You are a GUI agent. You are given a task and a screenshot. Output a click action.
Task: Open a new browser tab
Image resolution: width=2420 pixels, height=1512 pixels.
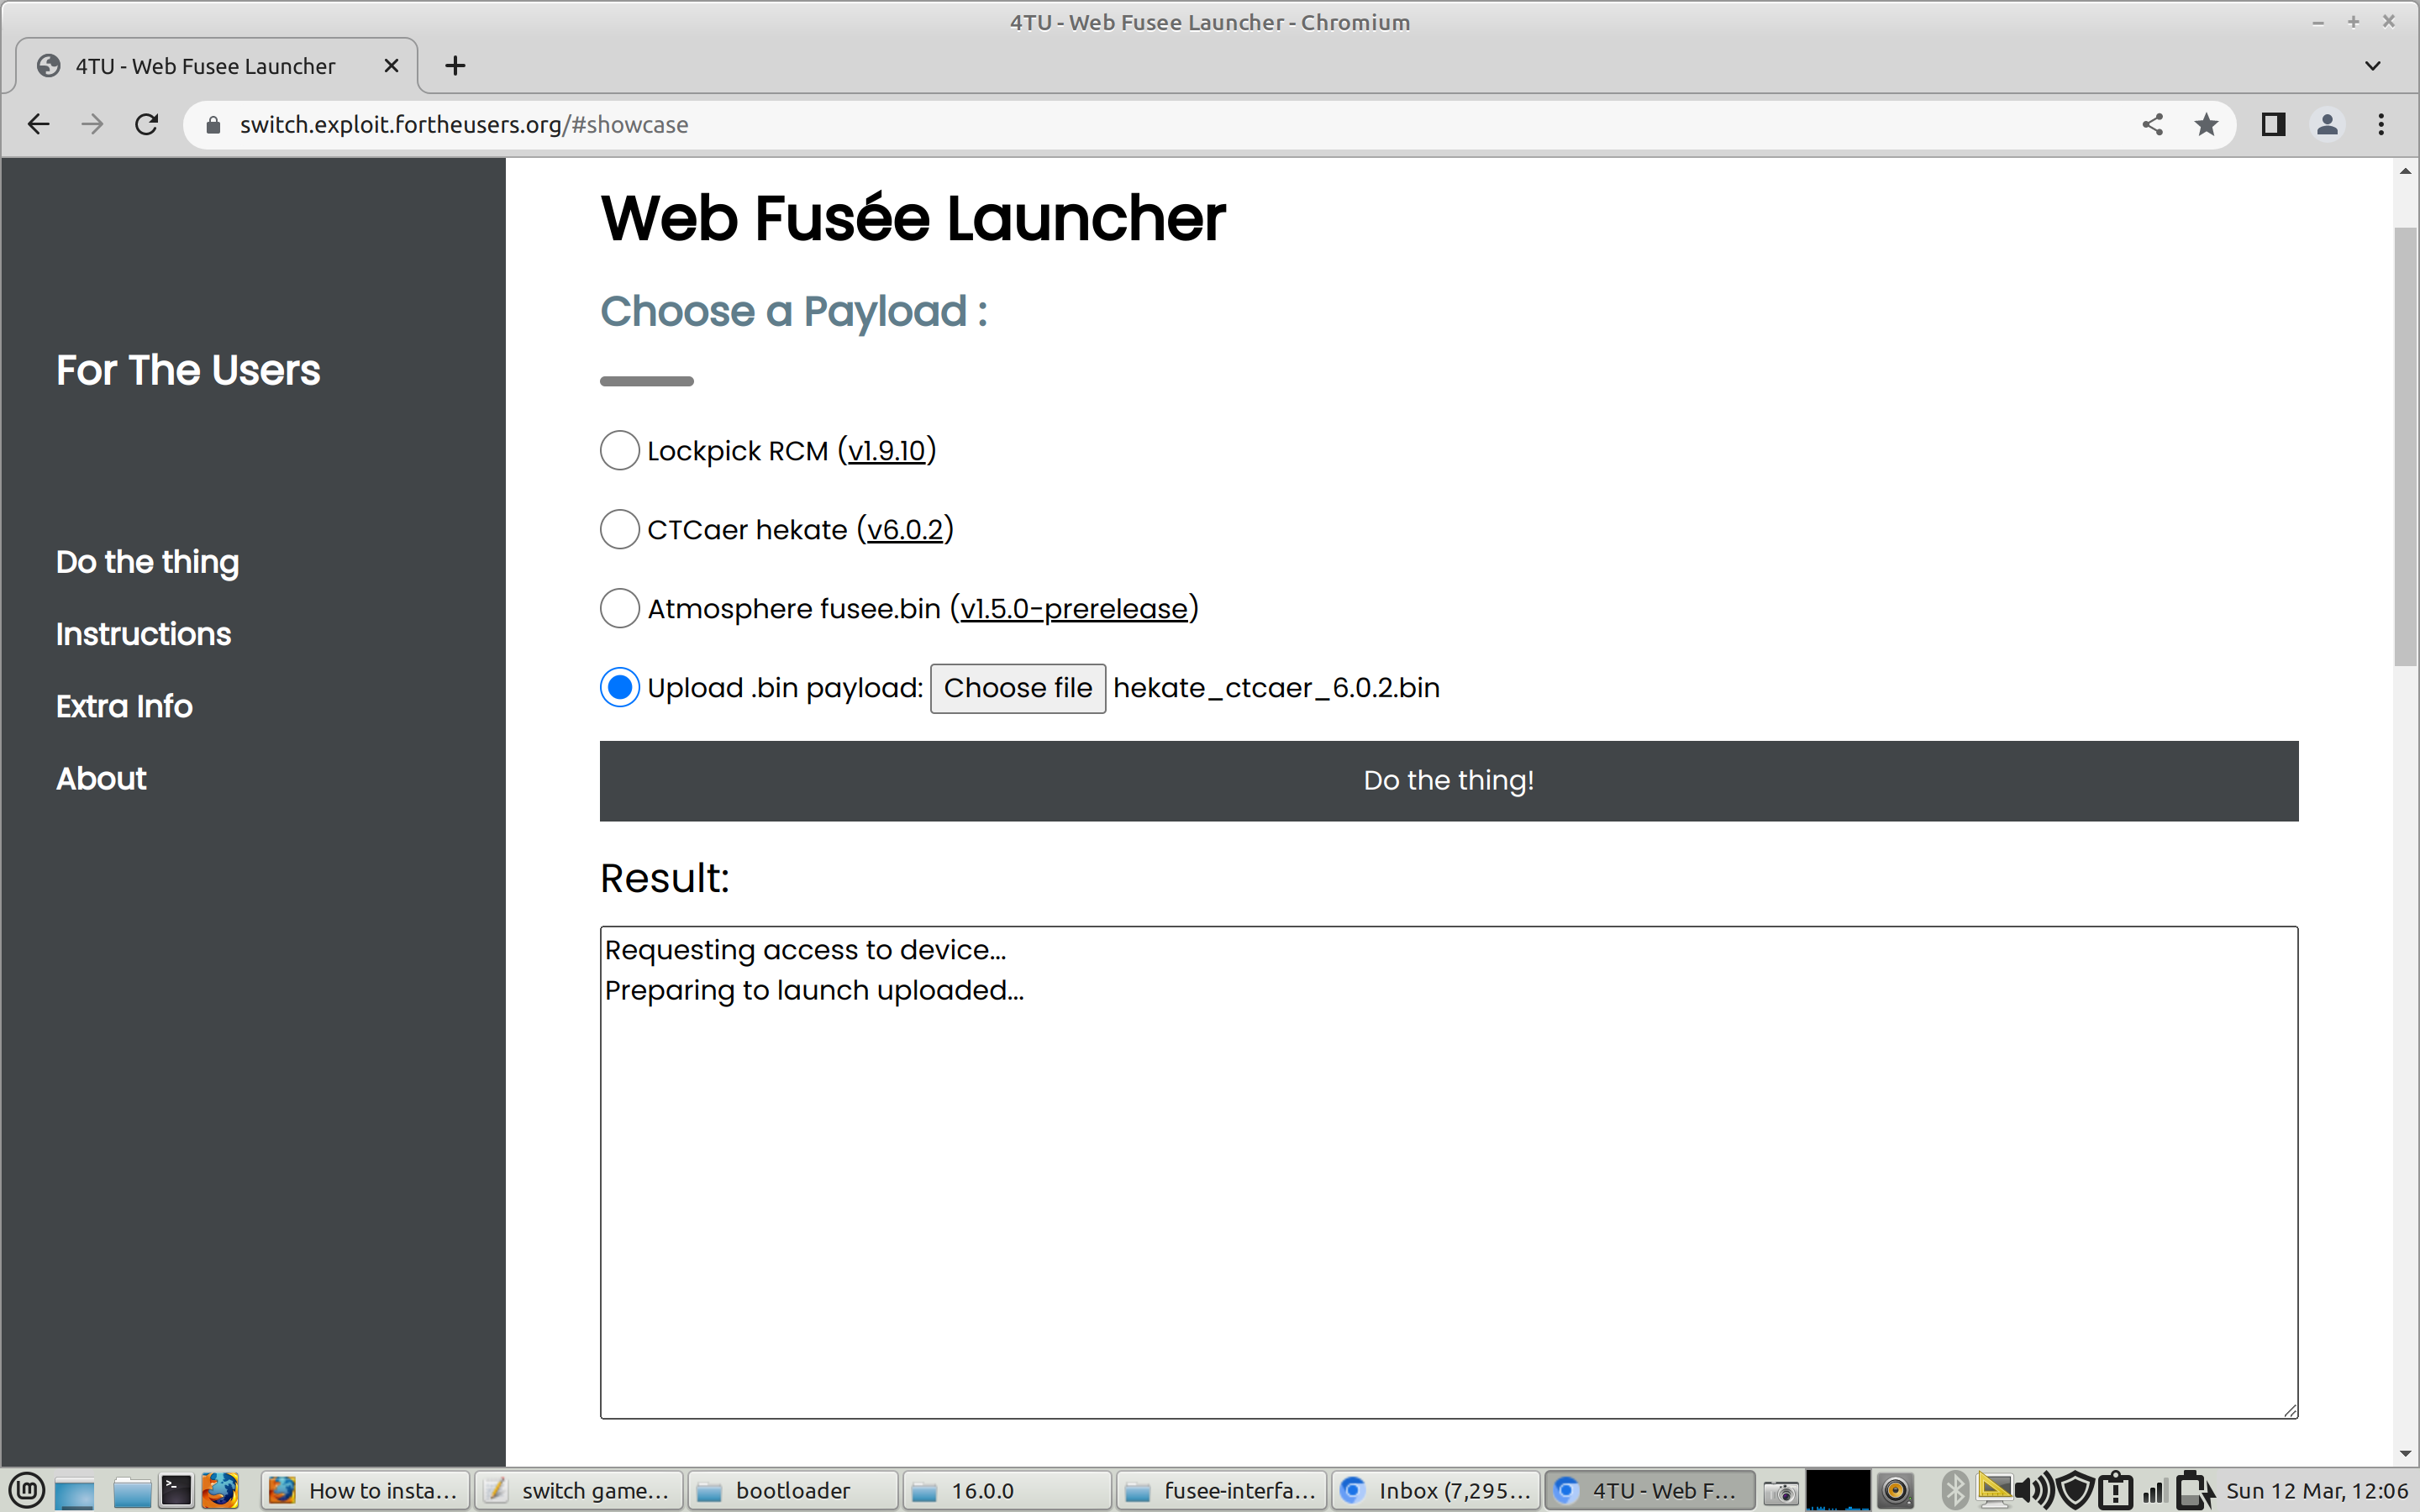(x=455, y=66)
